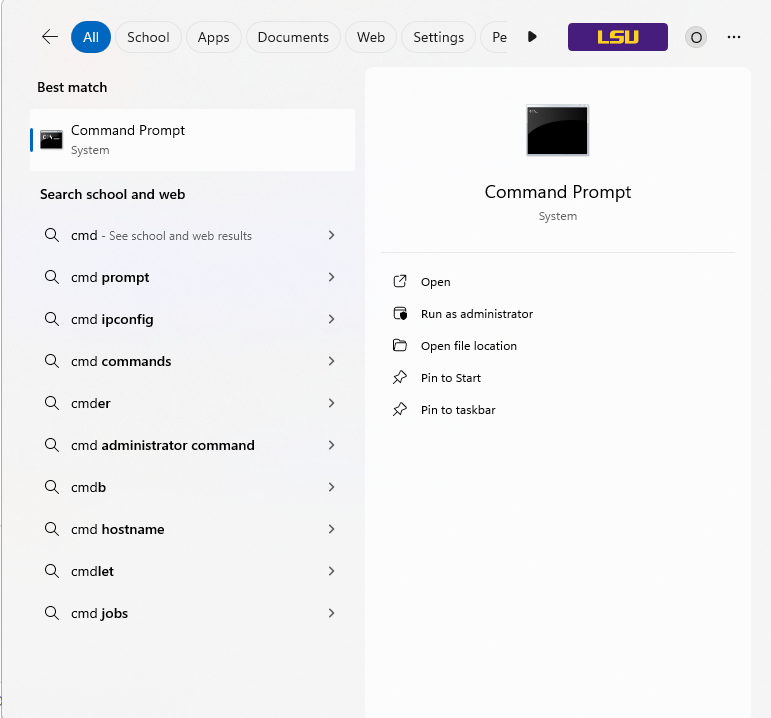Open the Command Prompt best match result
This screenshot has height=718, width=771.
(x=192, y=140)
